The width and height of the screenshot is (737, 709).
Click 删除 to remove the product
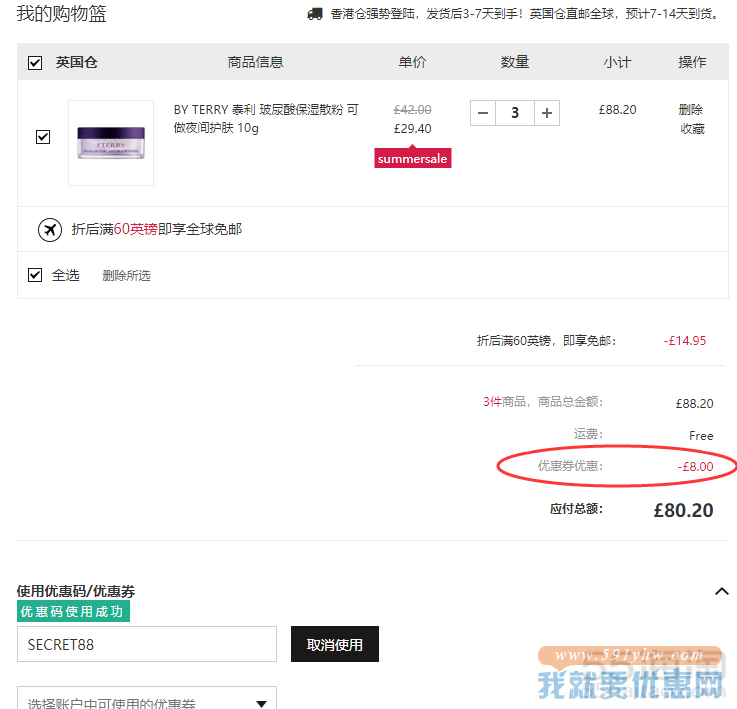tap(690, 110)
